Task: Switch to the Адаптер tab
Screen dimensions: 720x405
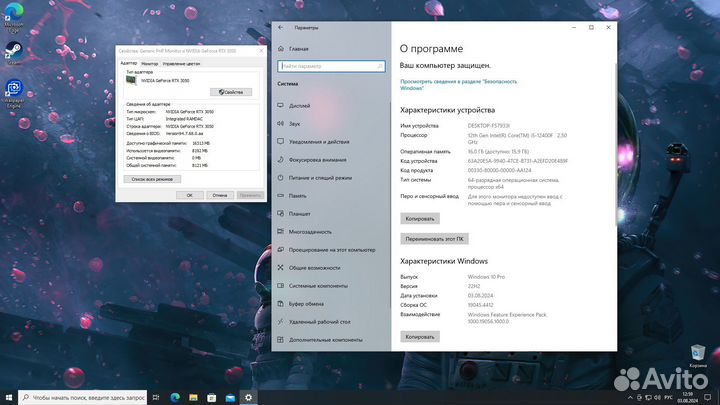Action: [129, 63]
